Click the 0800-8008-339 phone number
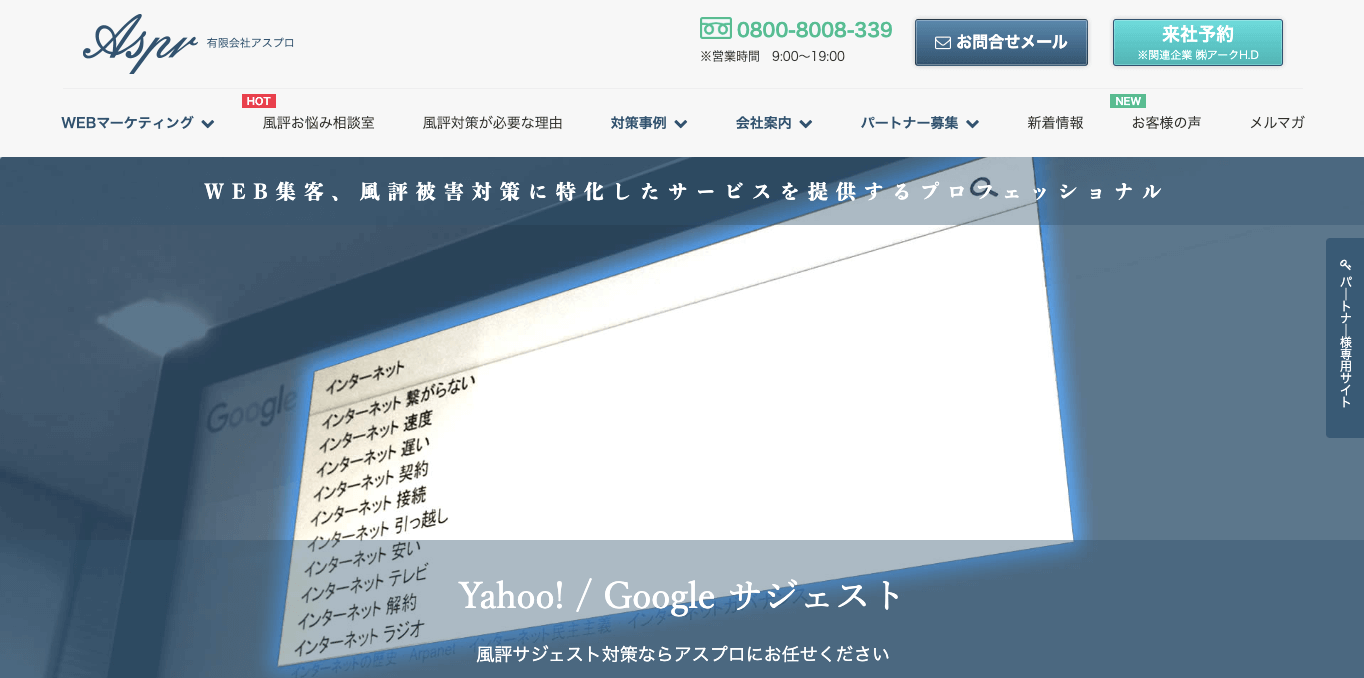This screenshot has width=1364, height=678. (815, 29)
